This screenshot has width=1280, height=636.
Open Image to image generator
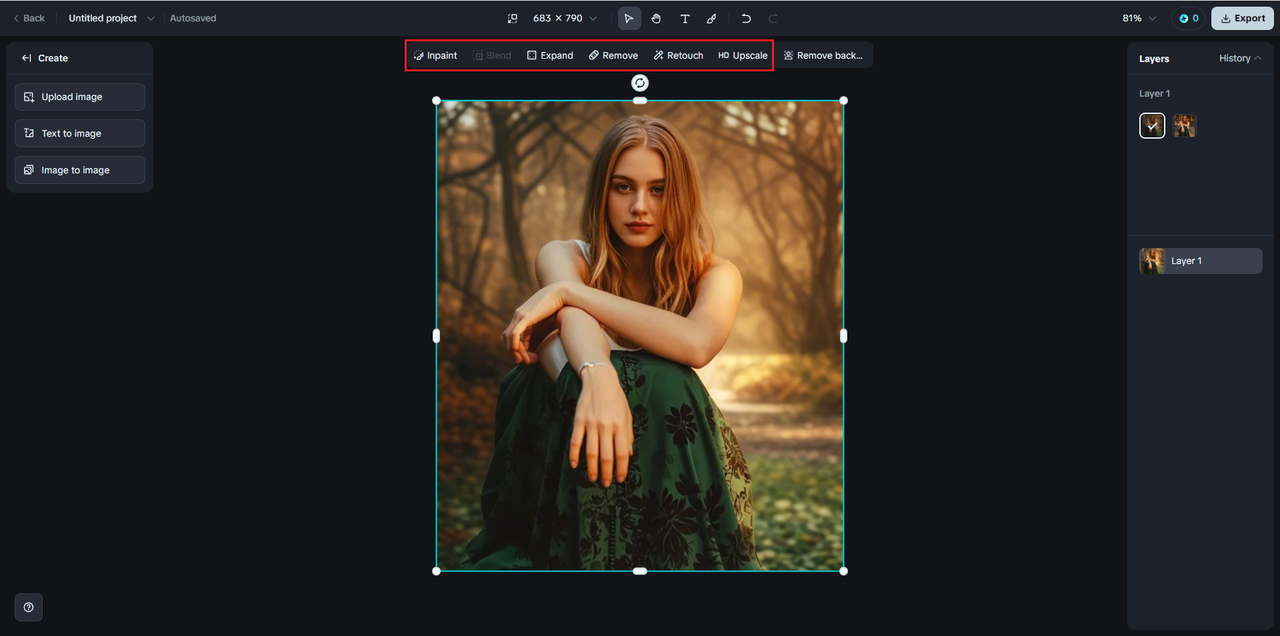click(x=80, y=170)
